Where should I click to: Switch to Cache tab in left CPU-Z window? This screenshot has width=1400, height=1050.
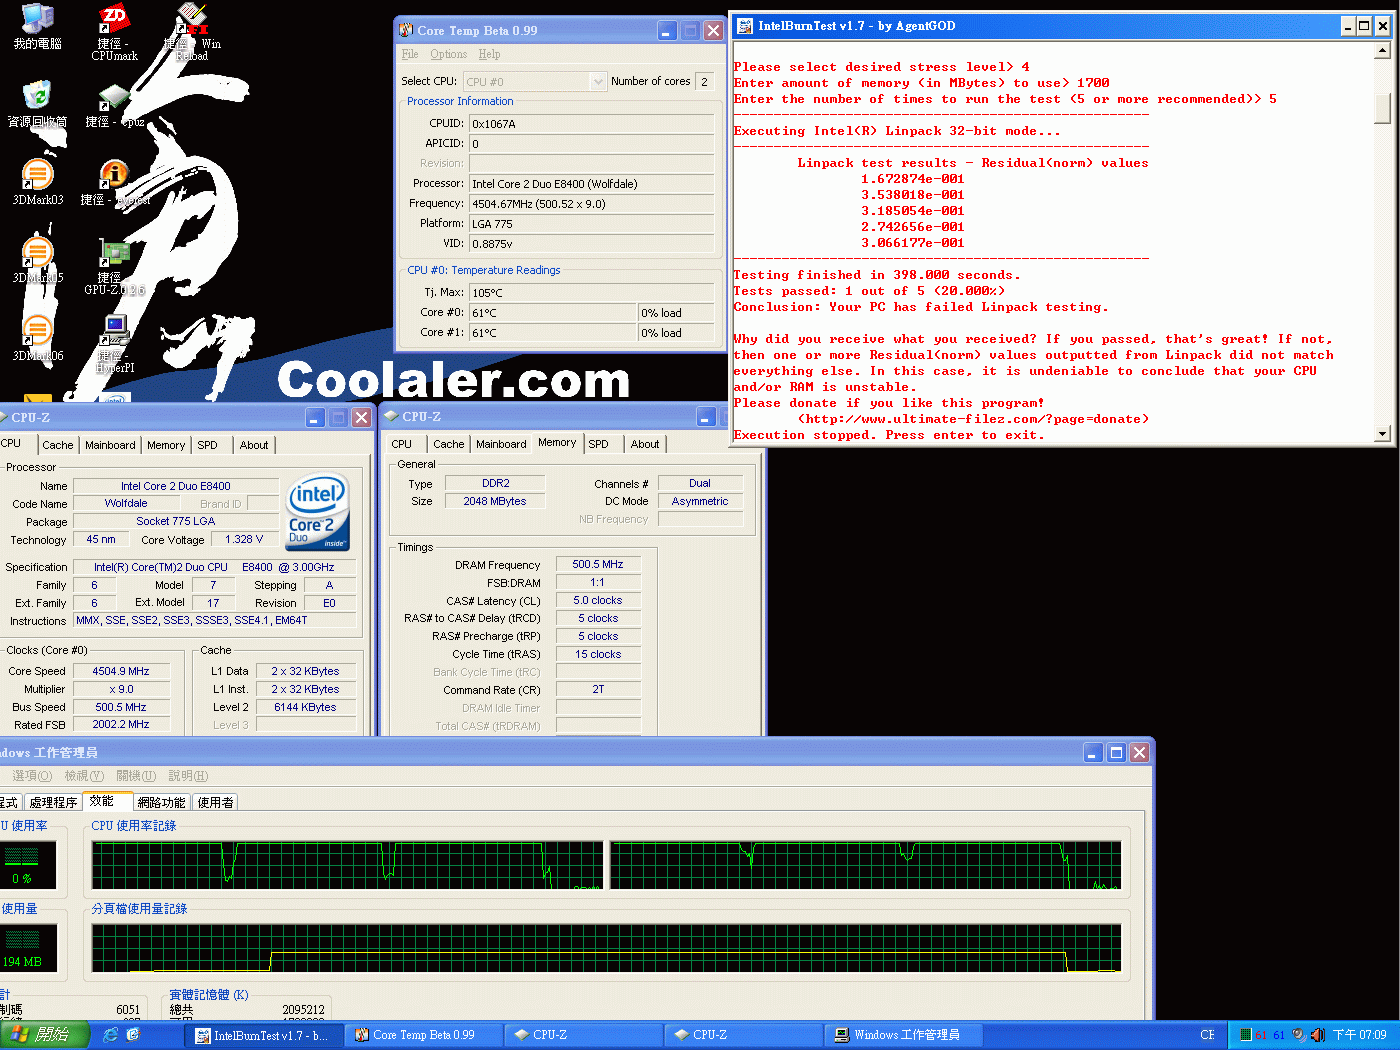(x=57, y=445)
